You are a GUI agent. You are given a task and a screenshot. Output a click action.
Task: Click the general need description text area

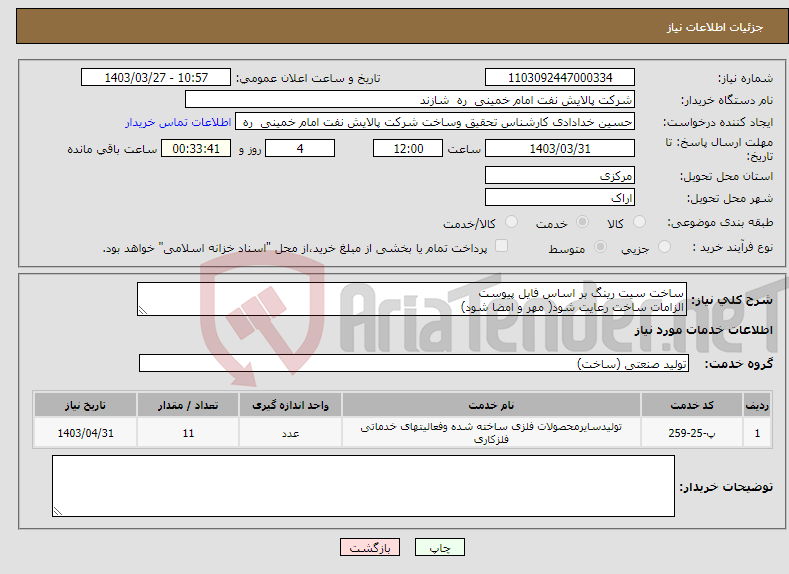[412, 299]
